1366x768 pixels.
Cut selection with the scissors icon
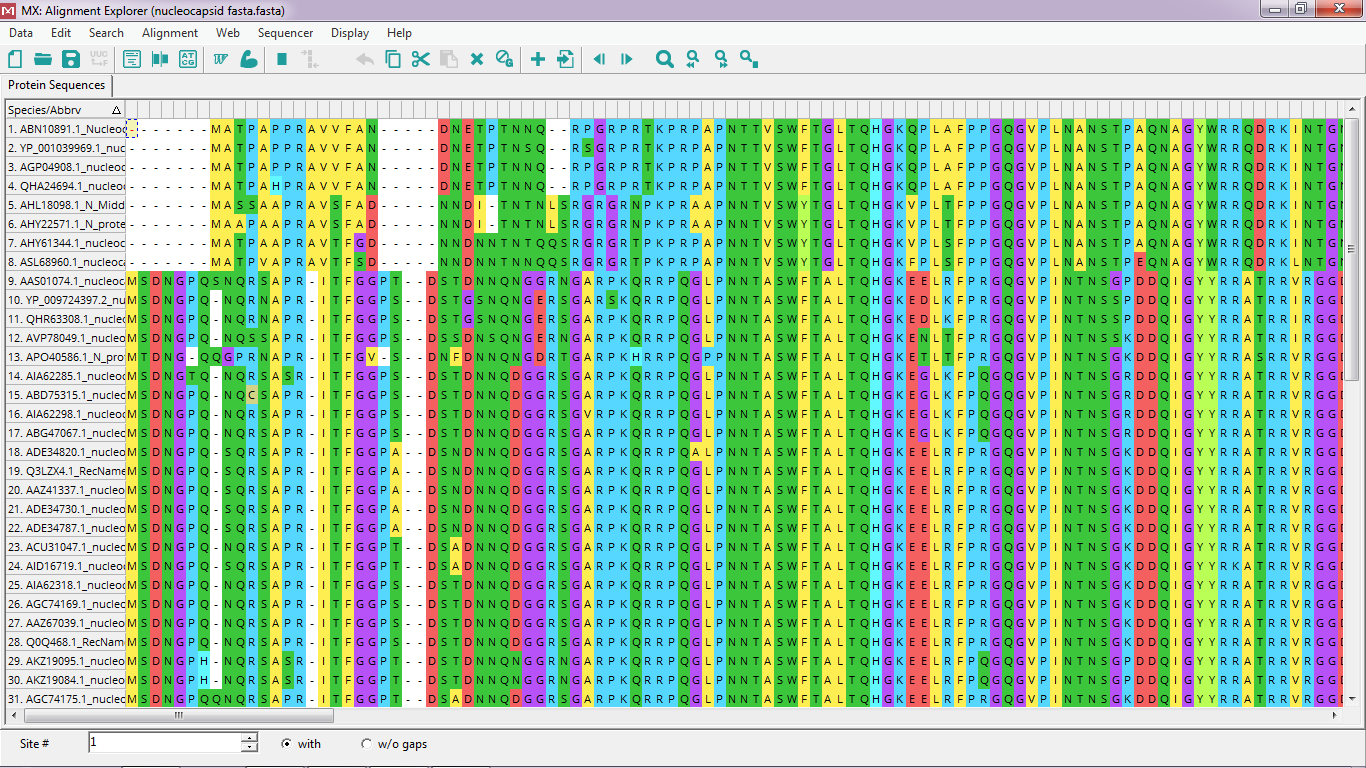[420, 60]
